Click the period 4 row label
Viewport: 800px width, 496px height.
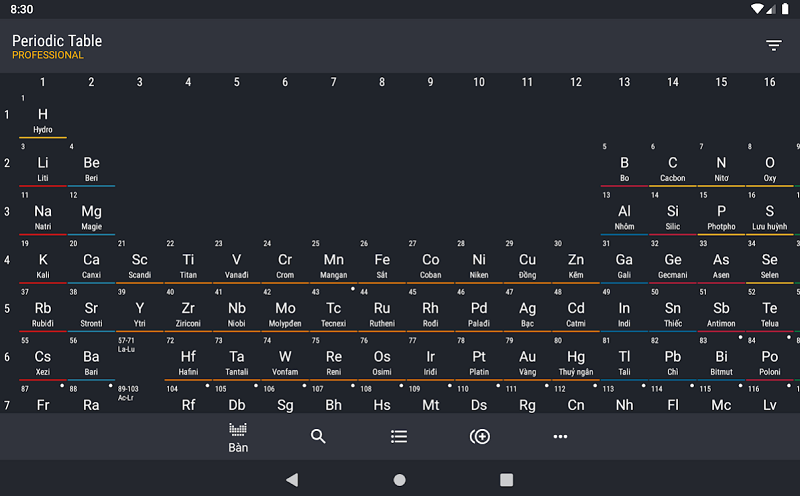click(7, 260)
